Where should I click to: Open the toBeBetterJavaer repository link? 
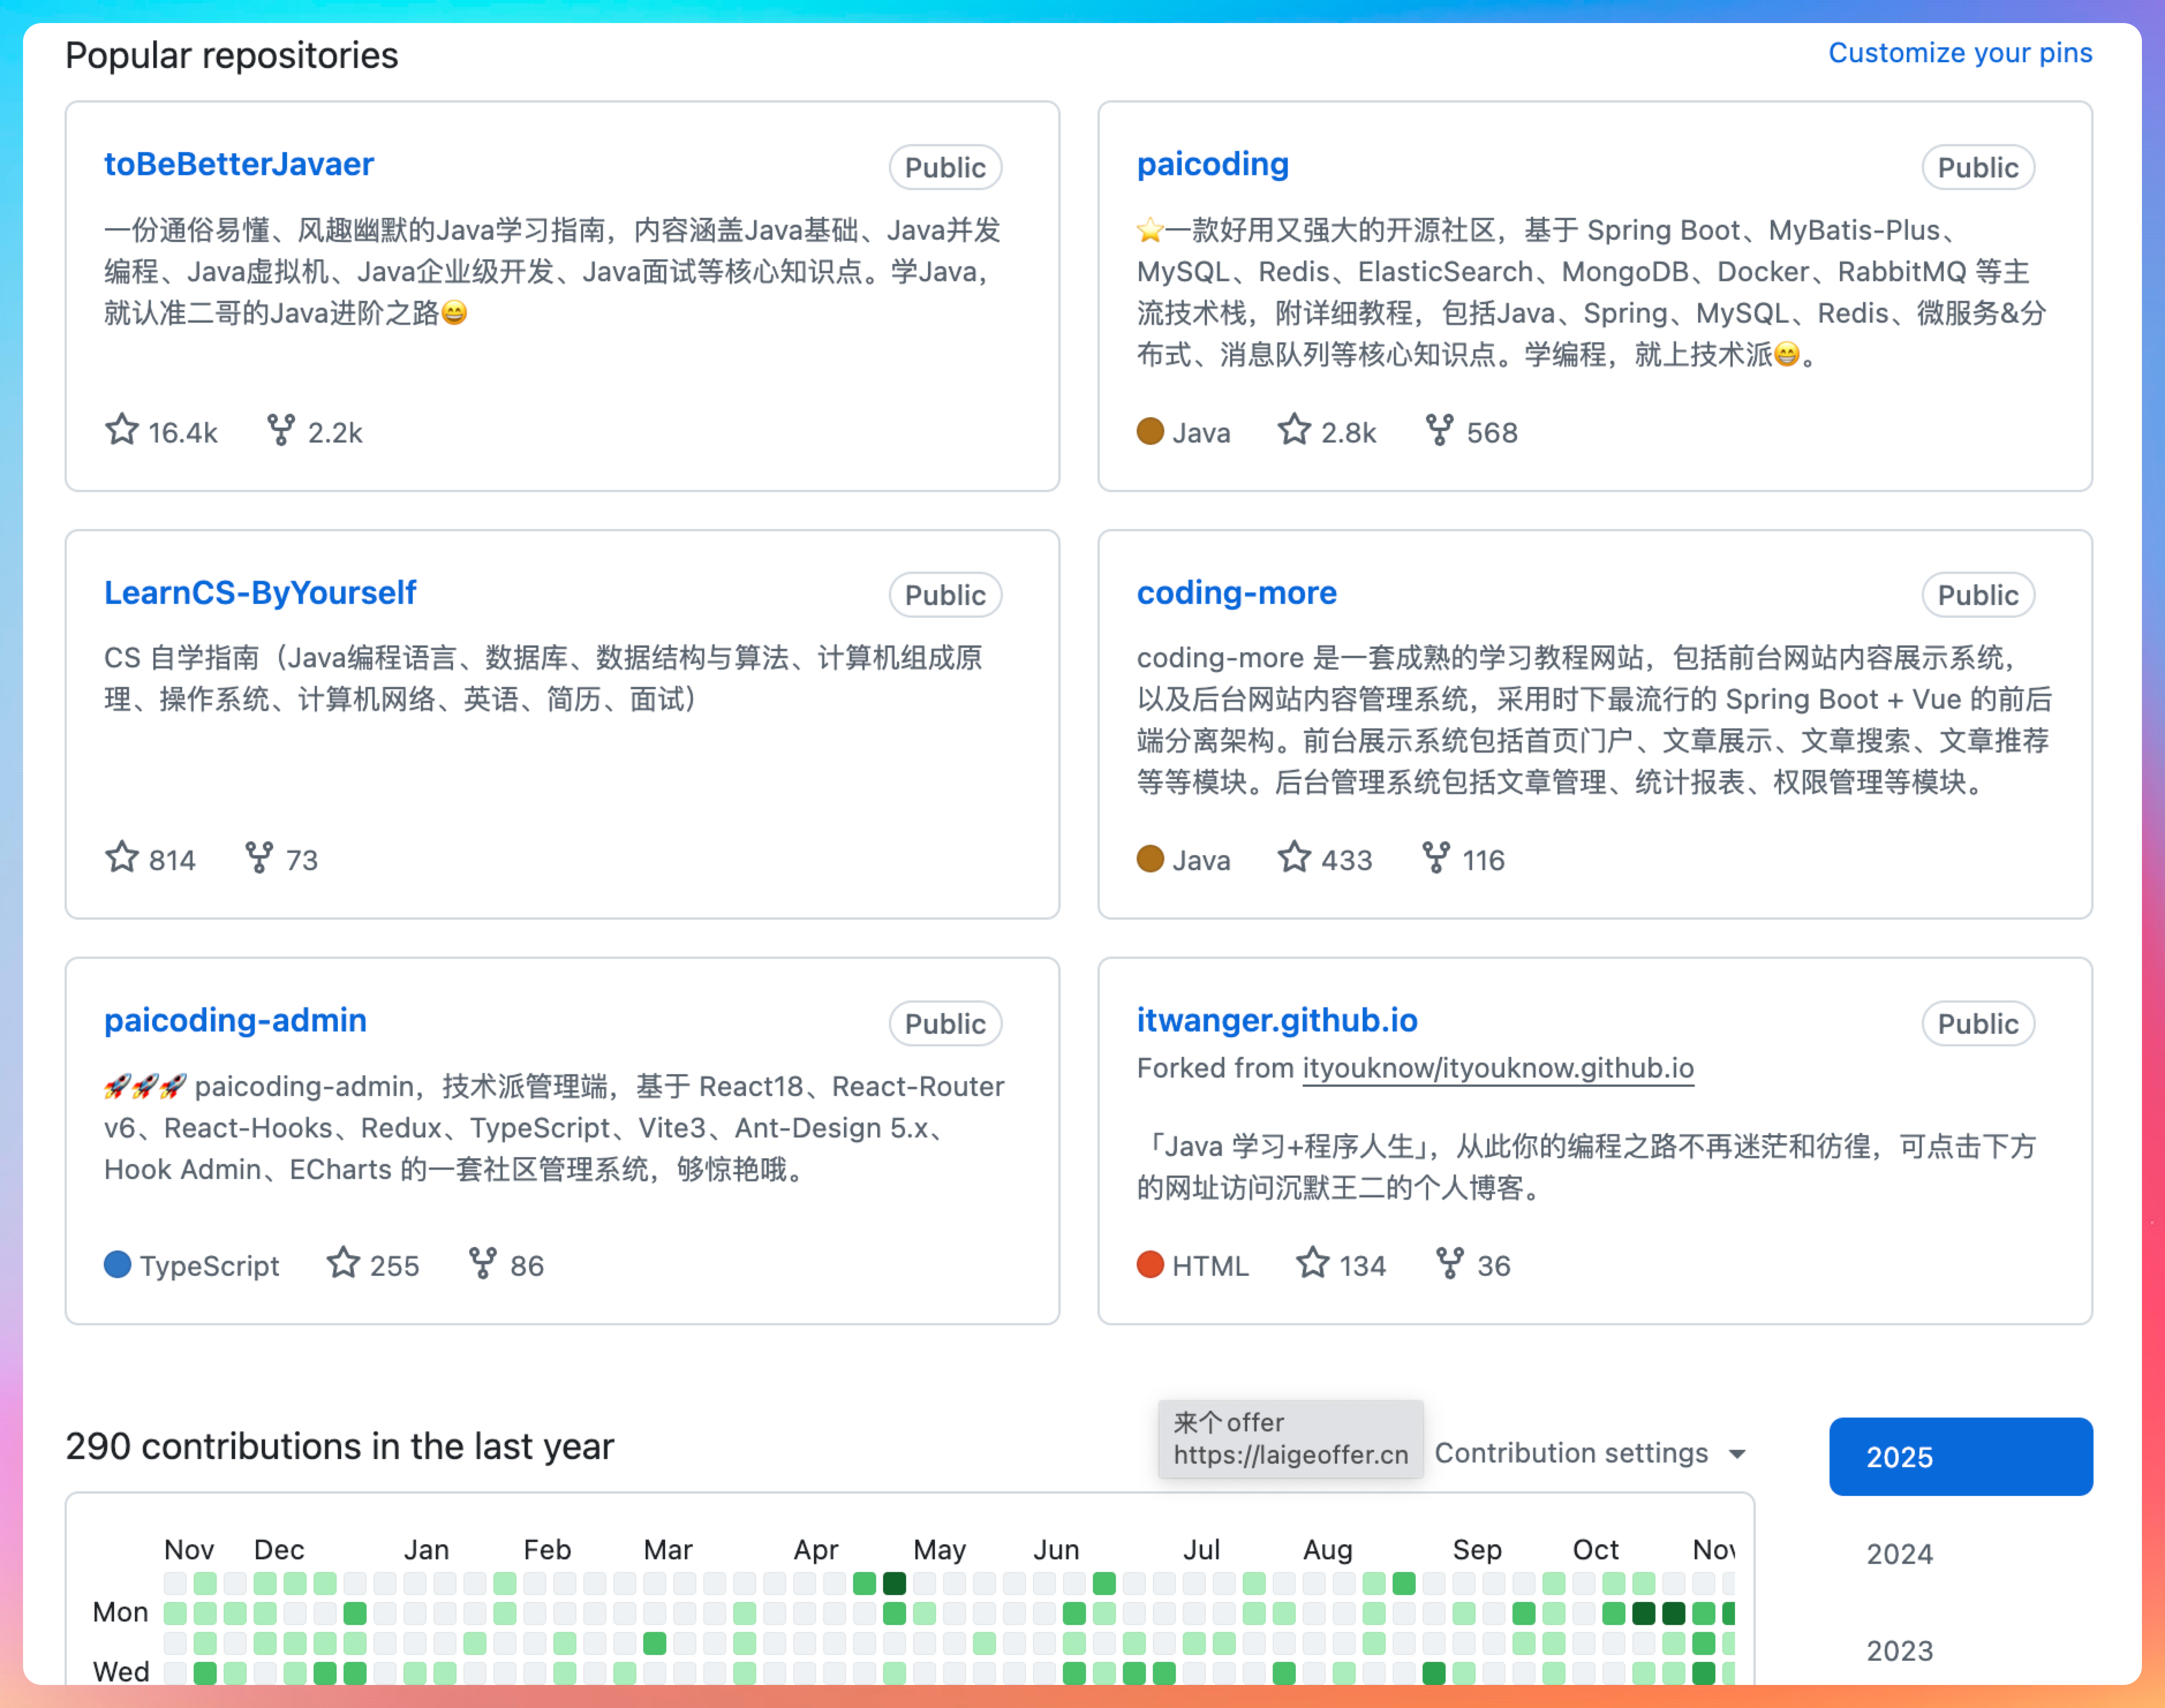(x=239, y=164)
